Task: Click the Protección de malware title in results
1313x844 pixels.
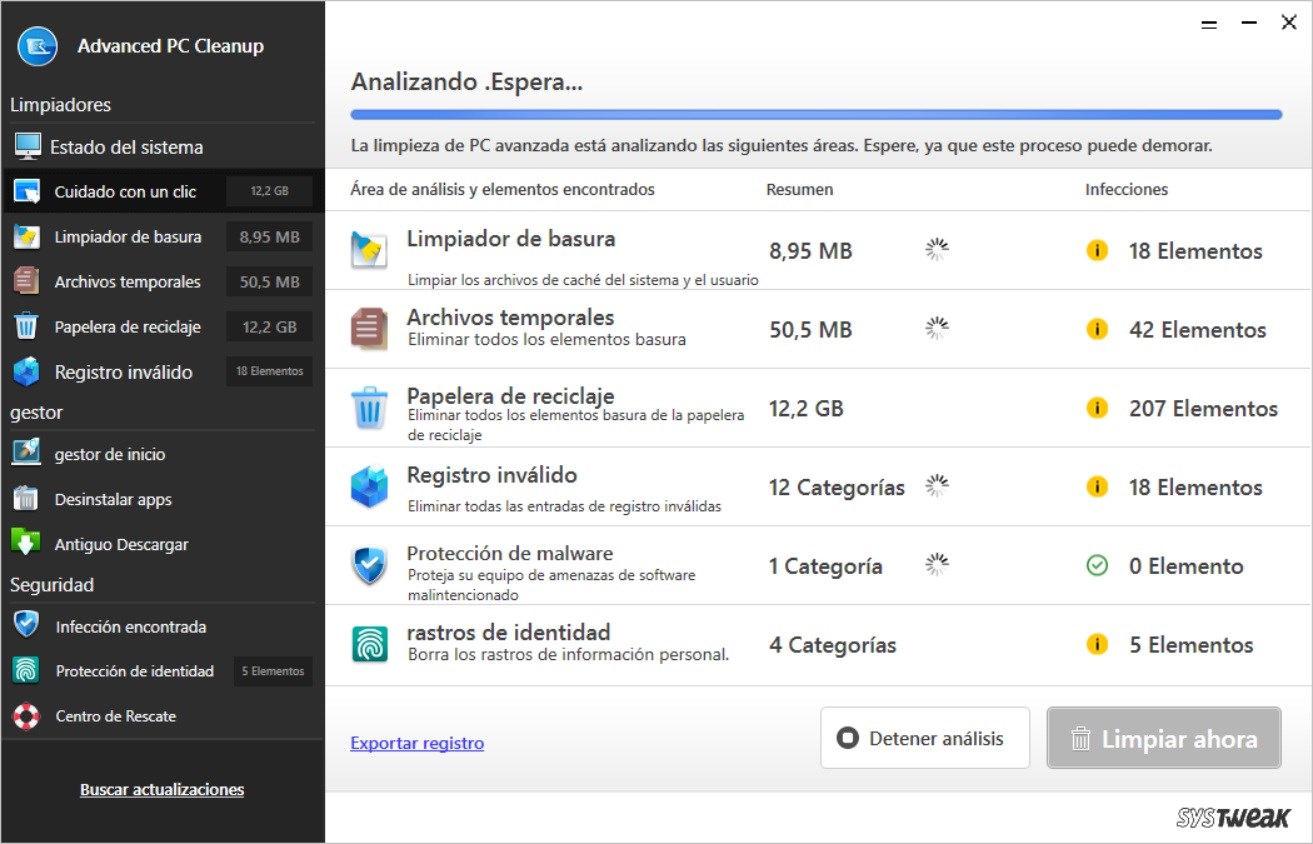Action: (510, 553)
